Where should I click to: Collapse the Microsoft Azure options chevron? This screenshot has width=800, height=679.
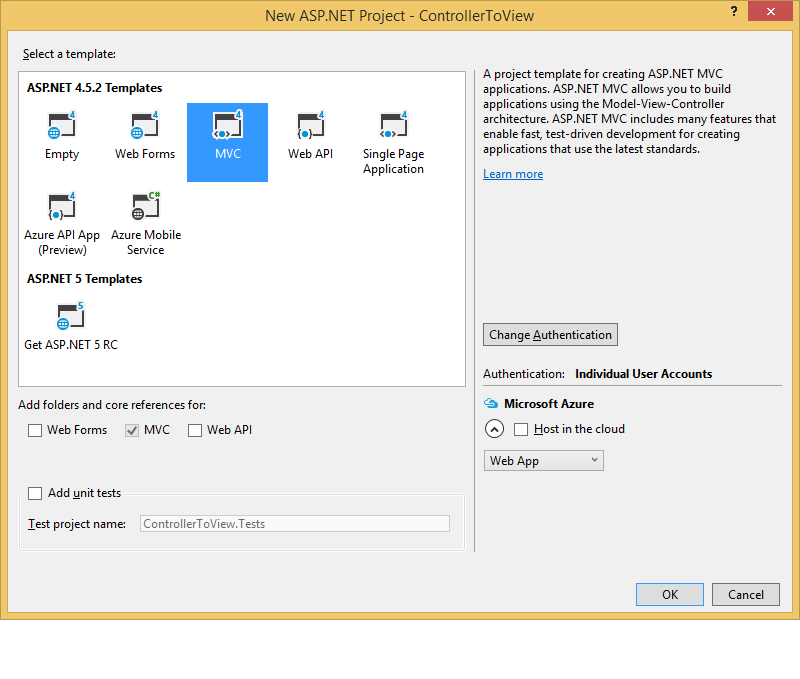[494, 429]
